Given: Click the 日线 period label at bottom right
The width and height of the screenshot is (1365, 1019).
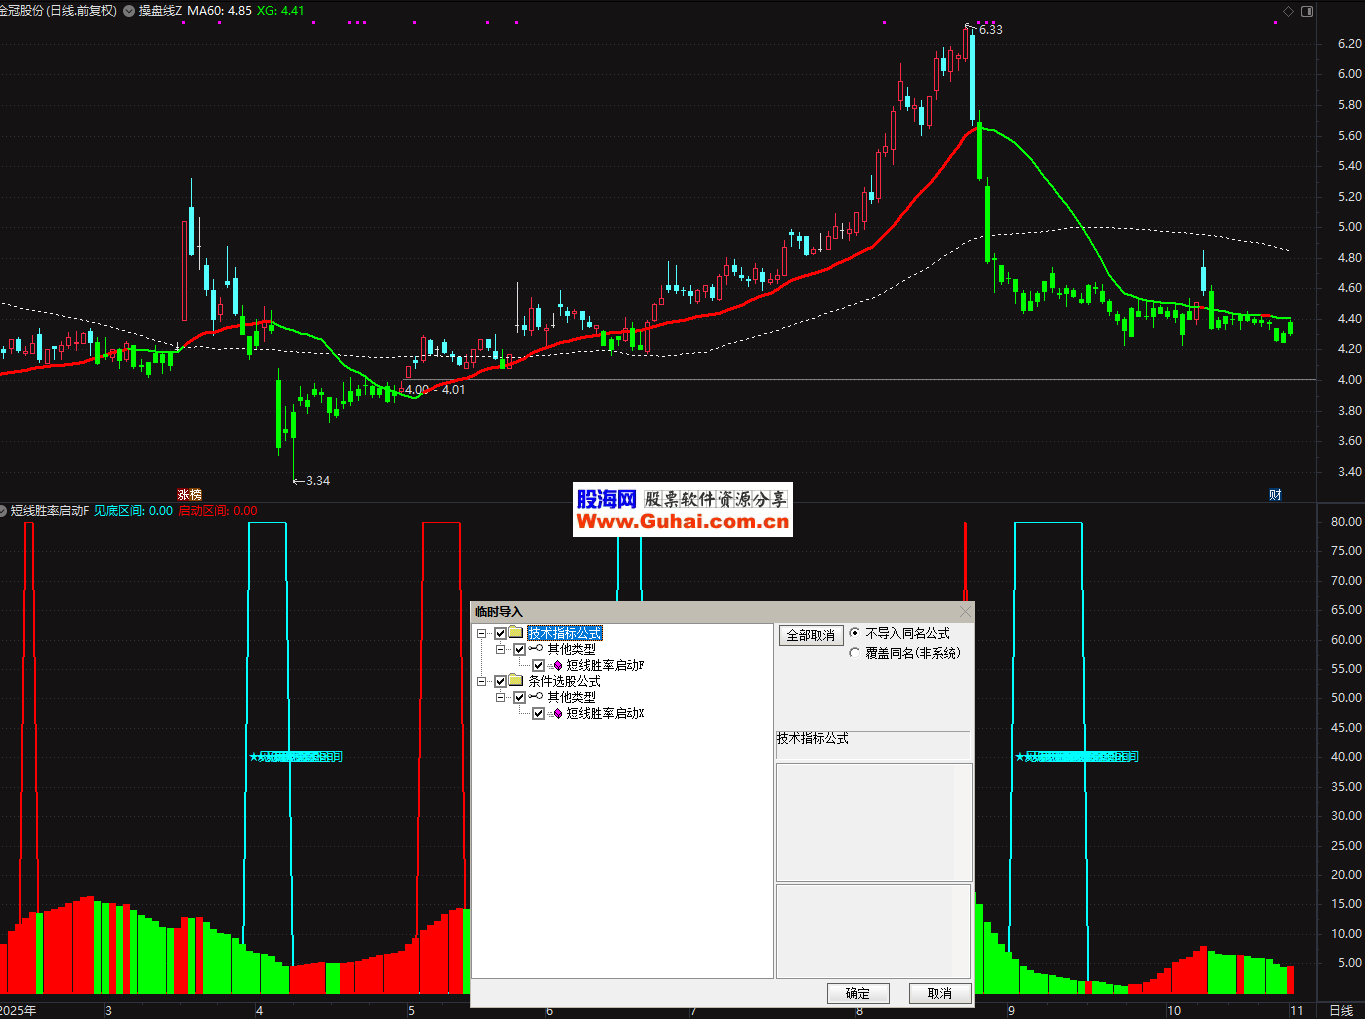Looking at the screenshot, I should coord(1341,1011).
